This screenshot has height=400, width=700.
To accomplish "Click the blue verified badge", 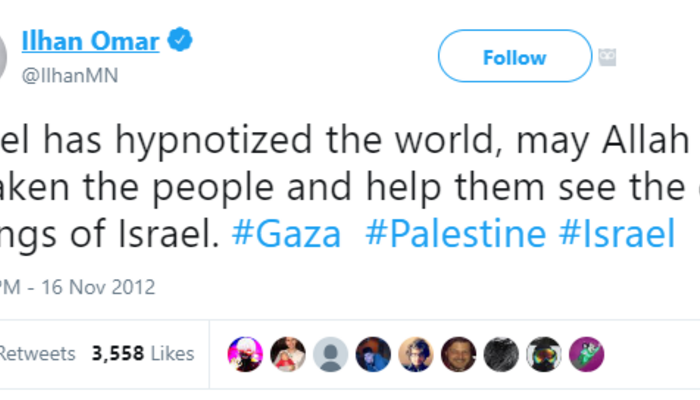I will click(x=180, y=41).
